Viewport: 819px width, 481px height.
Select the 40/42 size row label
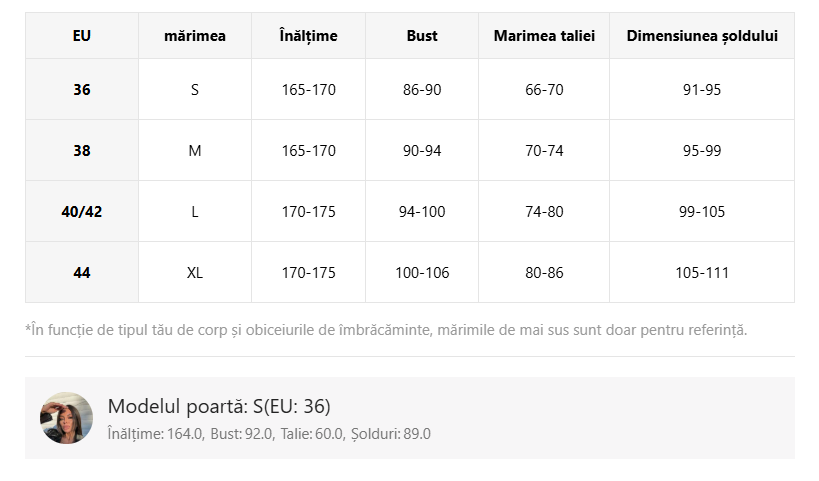[x=82, y=212]
